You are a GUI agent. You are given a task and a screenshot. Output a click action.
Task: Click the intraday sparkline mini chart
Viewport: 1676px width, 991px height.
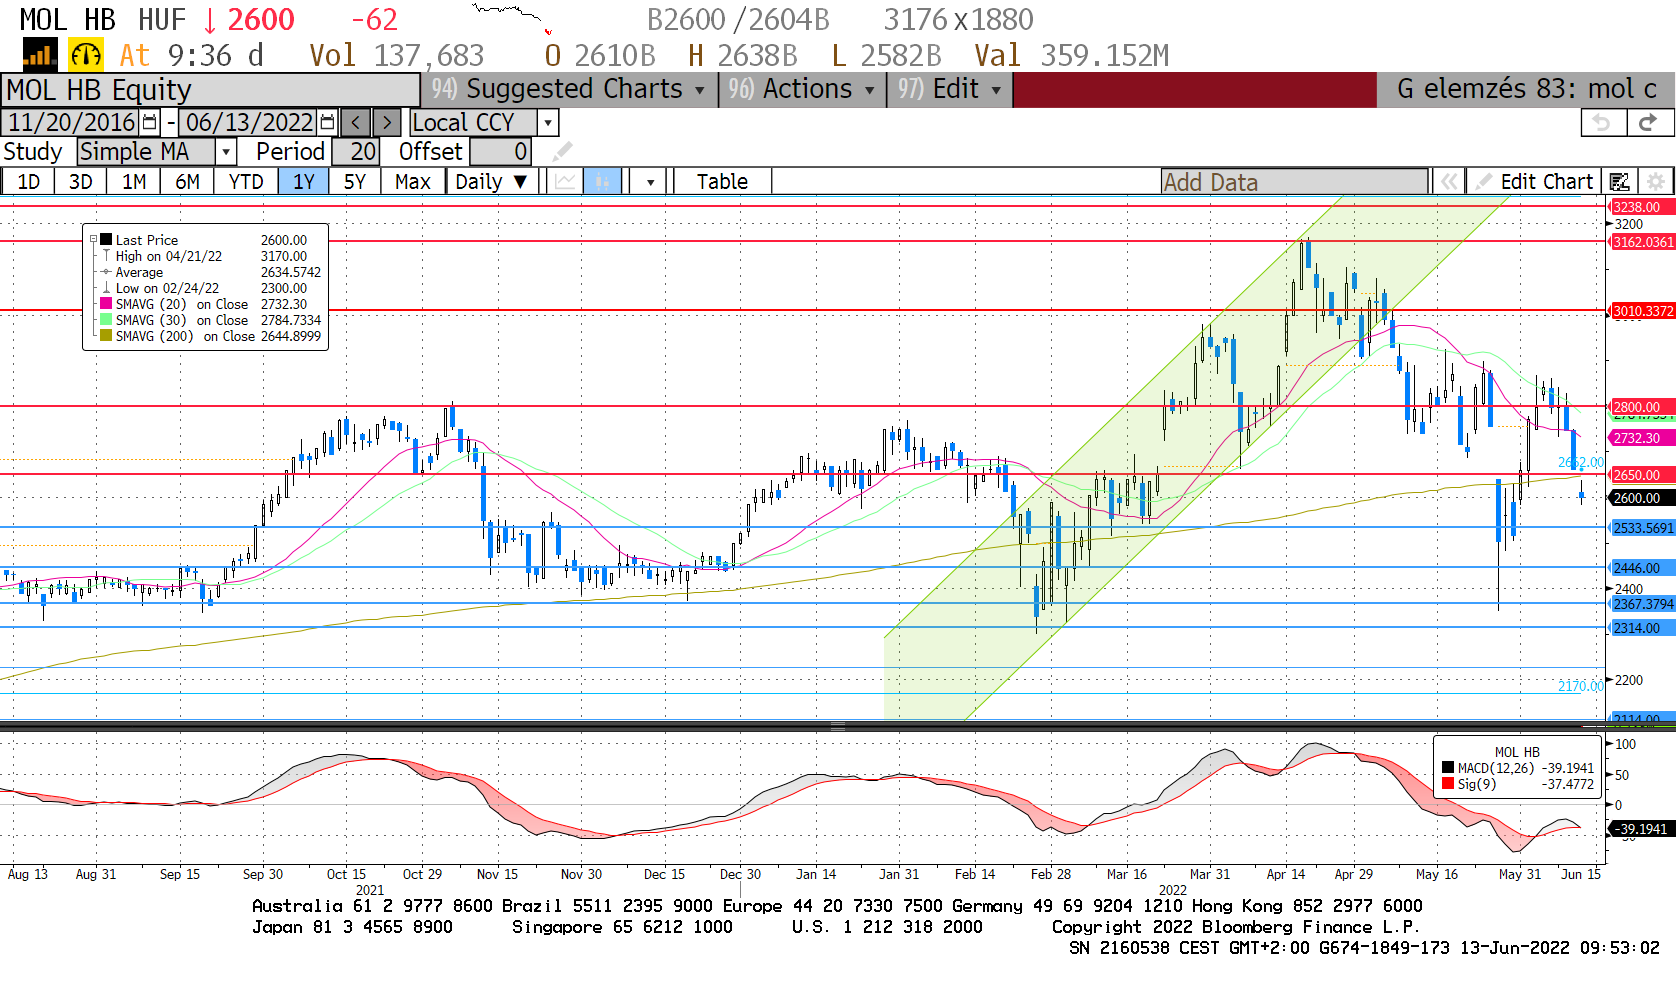coord(512,18)
